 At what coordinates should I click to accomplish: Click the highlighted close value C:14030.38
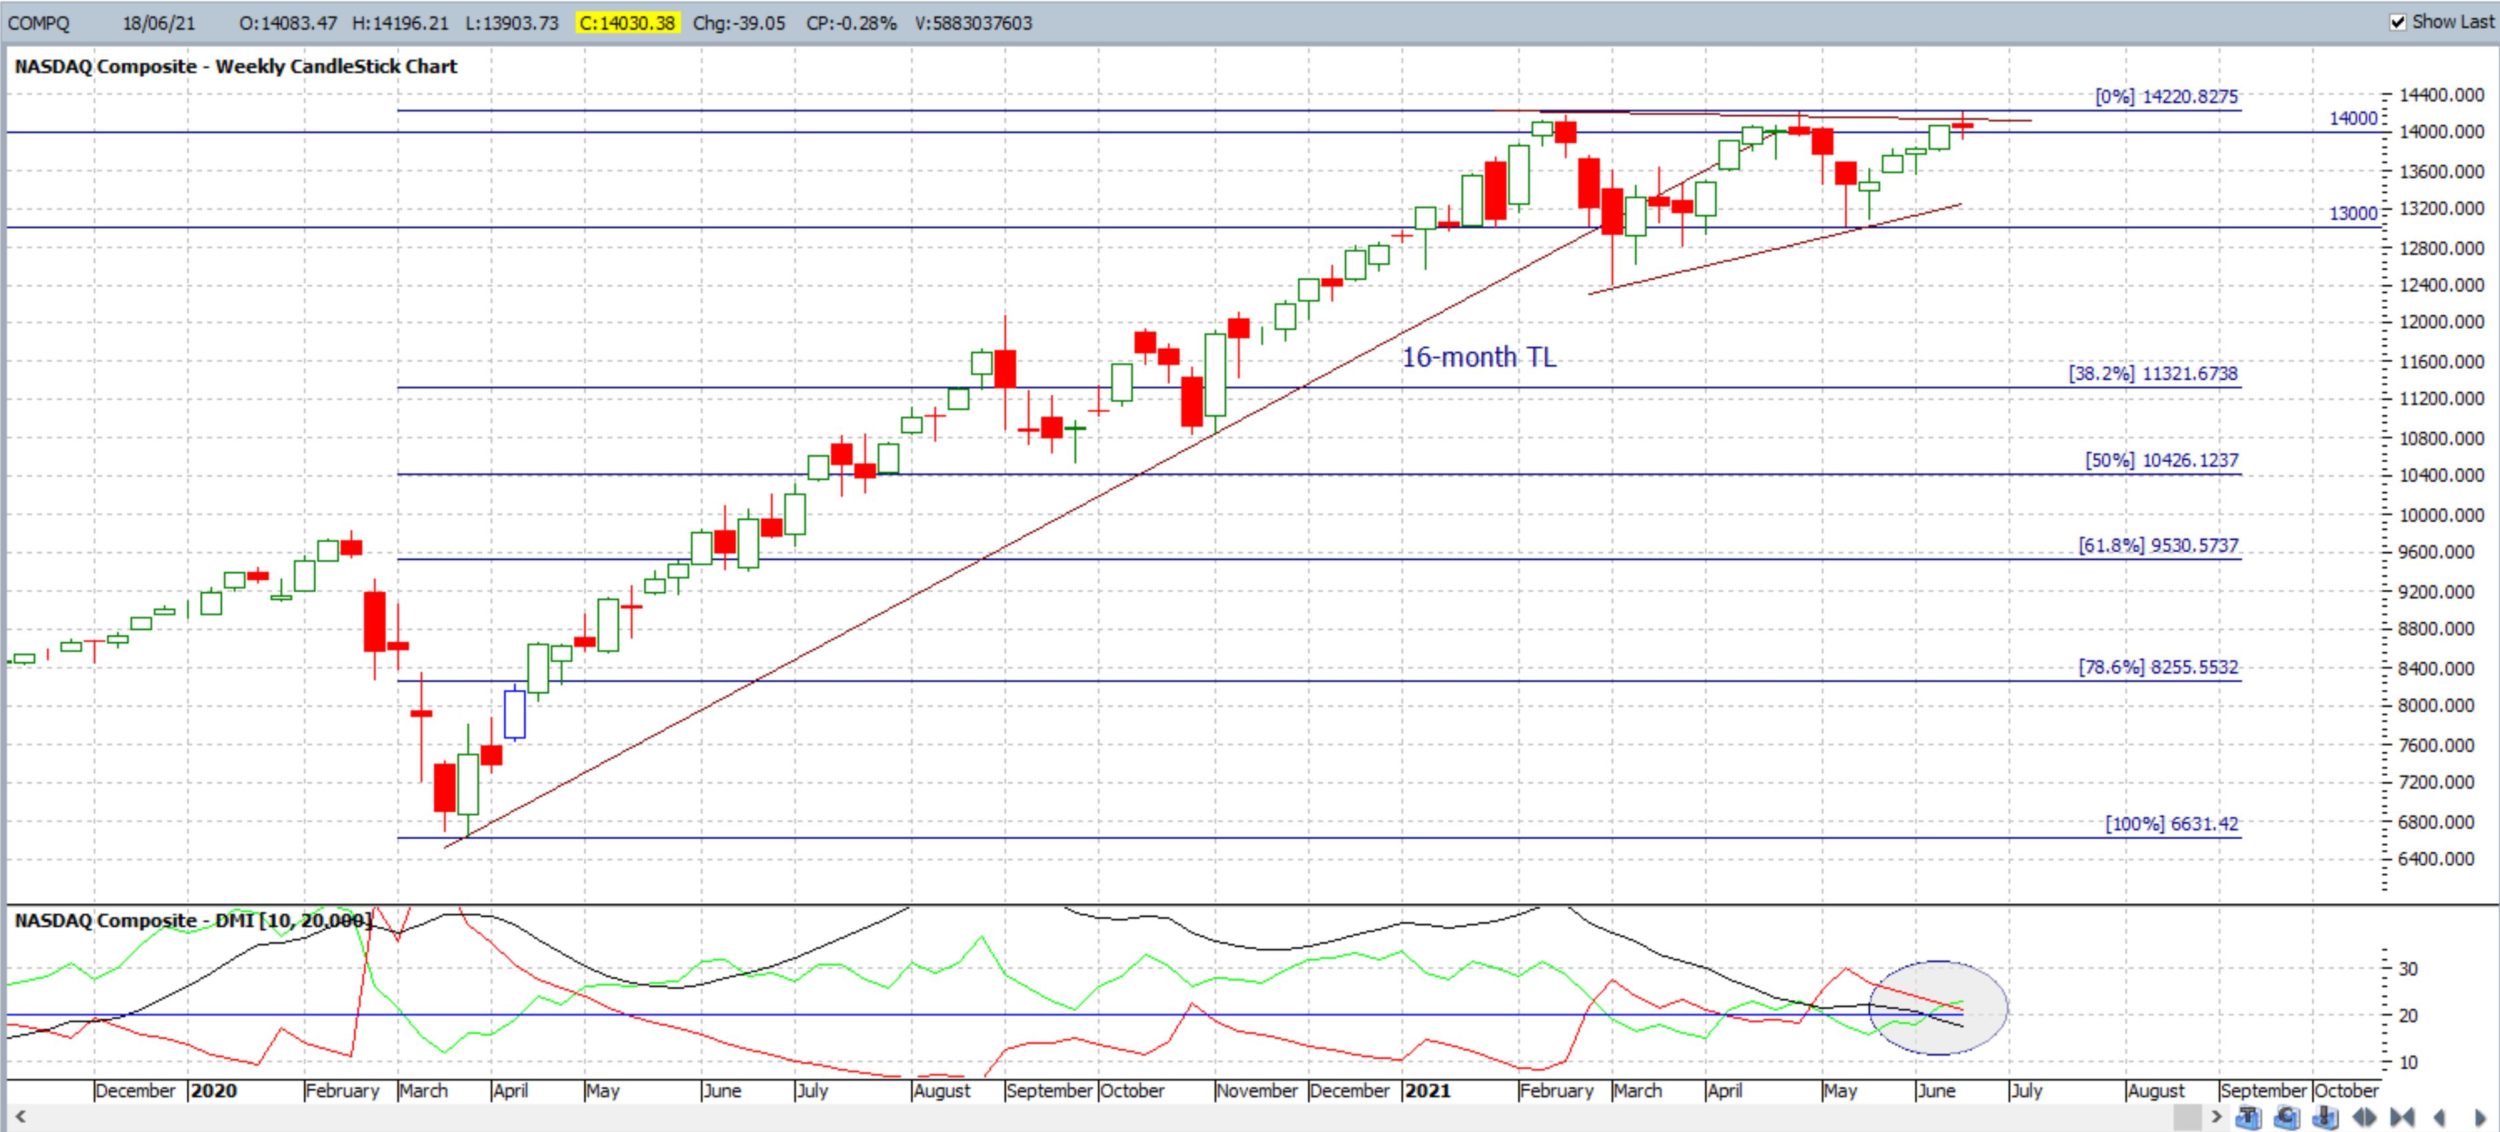[628, 22]
